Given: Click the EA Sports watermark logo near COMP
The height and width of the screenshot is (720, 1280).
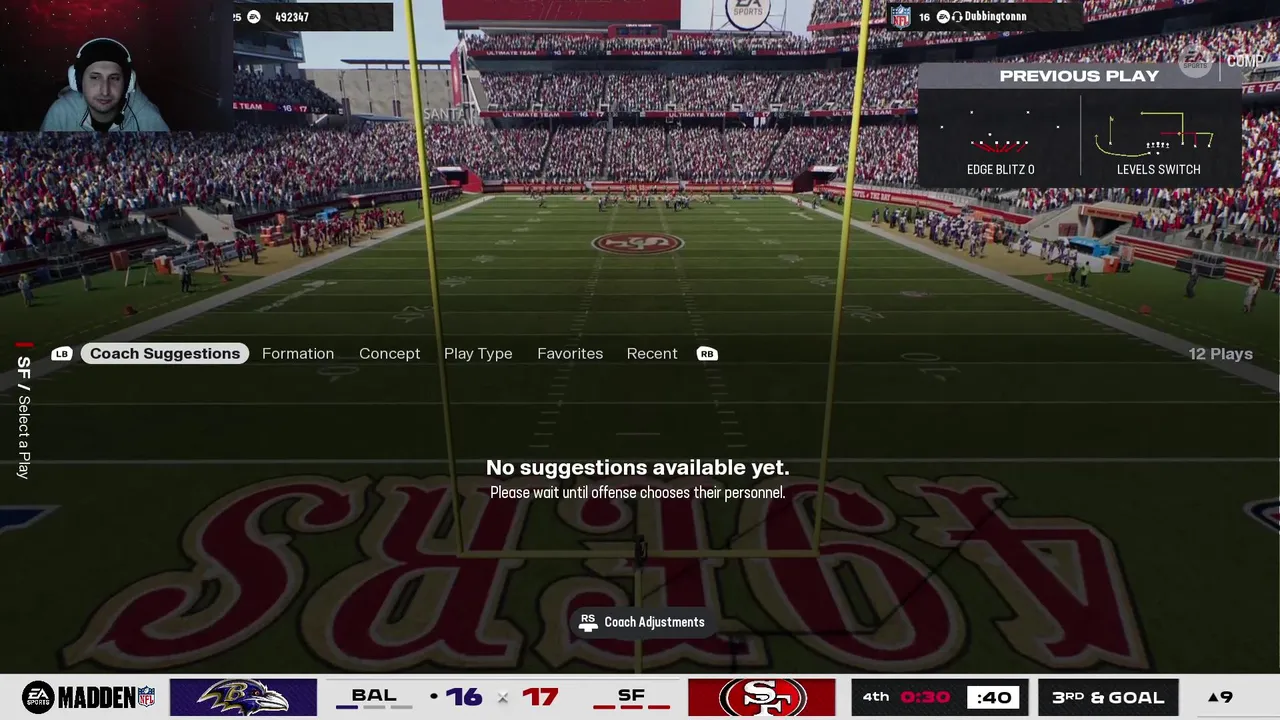Looking at the screenshot, I should pyautogui.click(x=1196, y=61).
